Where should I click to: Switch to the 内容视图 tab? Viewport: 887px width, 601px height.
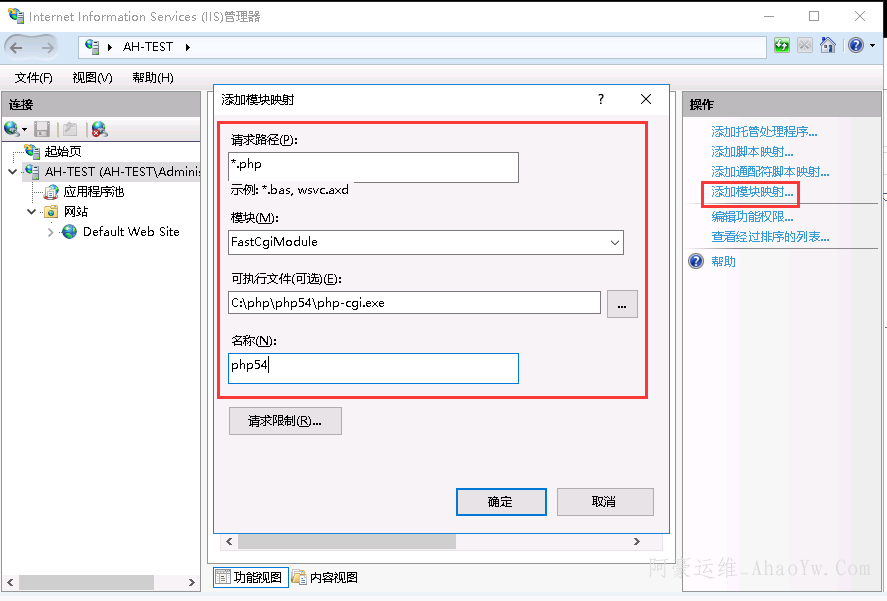[325, 577]
